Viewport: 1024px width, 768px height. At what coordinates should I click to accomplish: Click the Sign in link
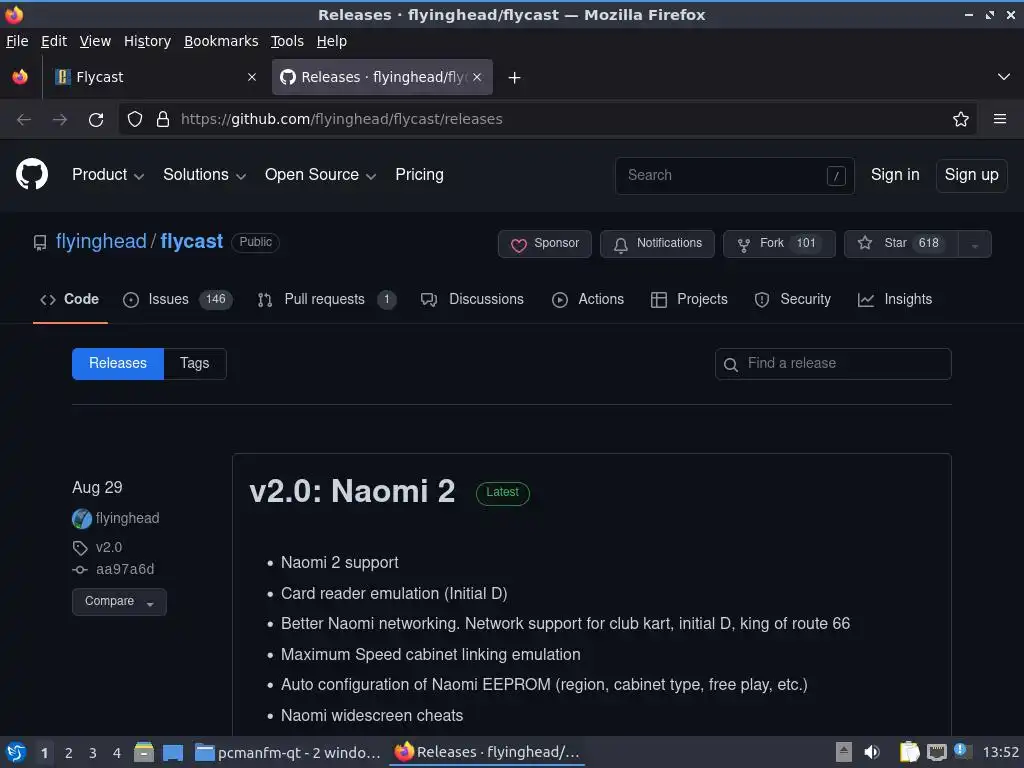[895, 175]
